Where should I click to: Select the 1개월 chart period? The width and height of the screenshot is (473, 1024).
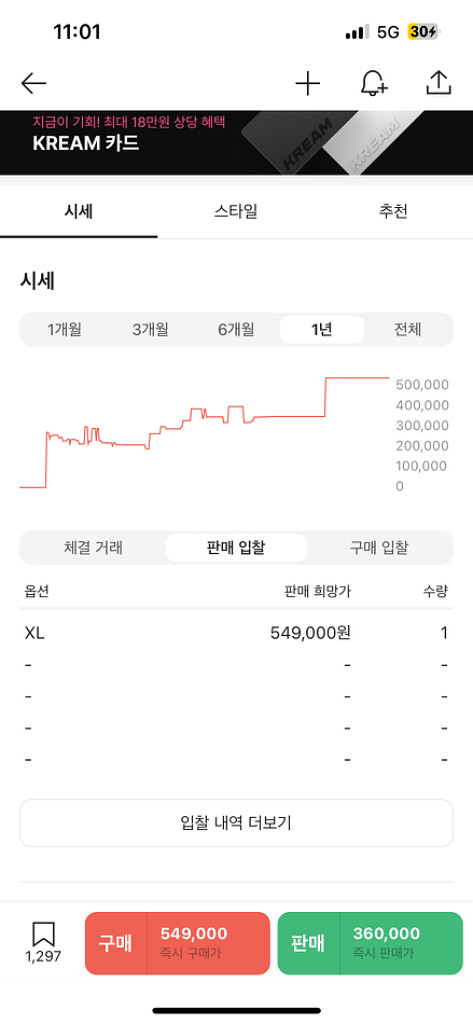point(65,330)
